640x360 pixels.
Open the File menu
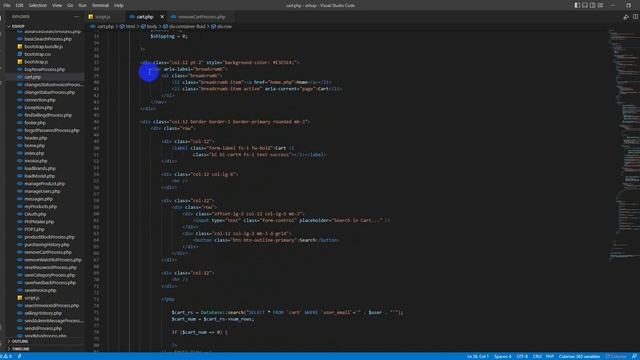(7, 5)
